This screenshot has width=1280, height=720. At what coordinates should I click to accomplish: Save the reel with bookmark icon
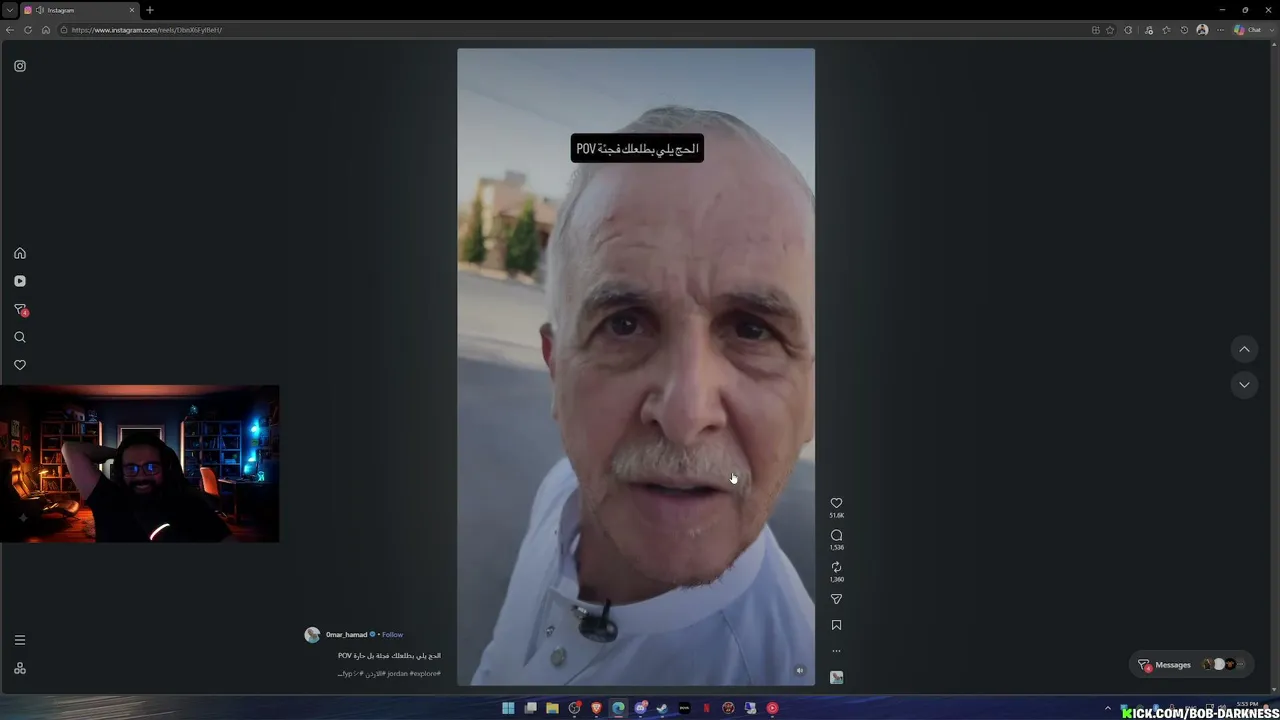(837, 625)
